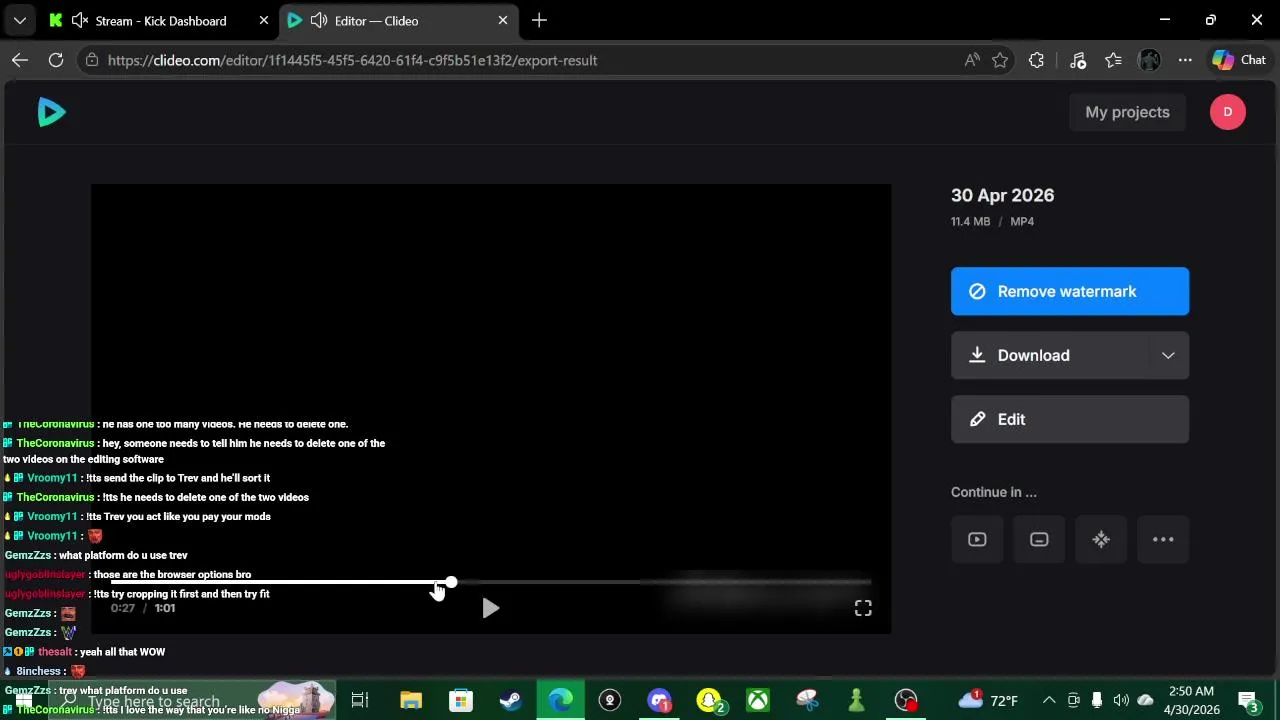Mute audio on the Kick Dashboard tab
The width and height of the screenshot is (1280, 720).
click(x=80, y=21)
